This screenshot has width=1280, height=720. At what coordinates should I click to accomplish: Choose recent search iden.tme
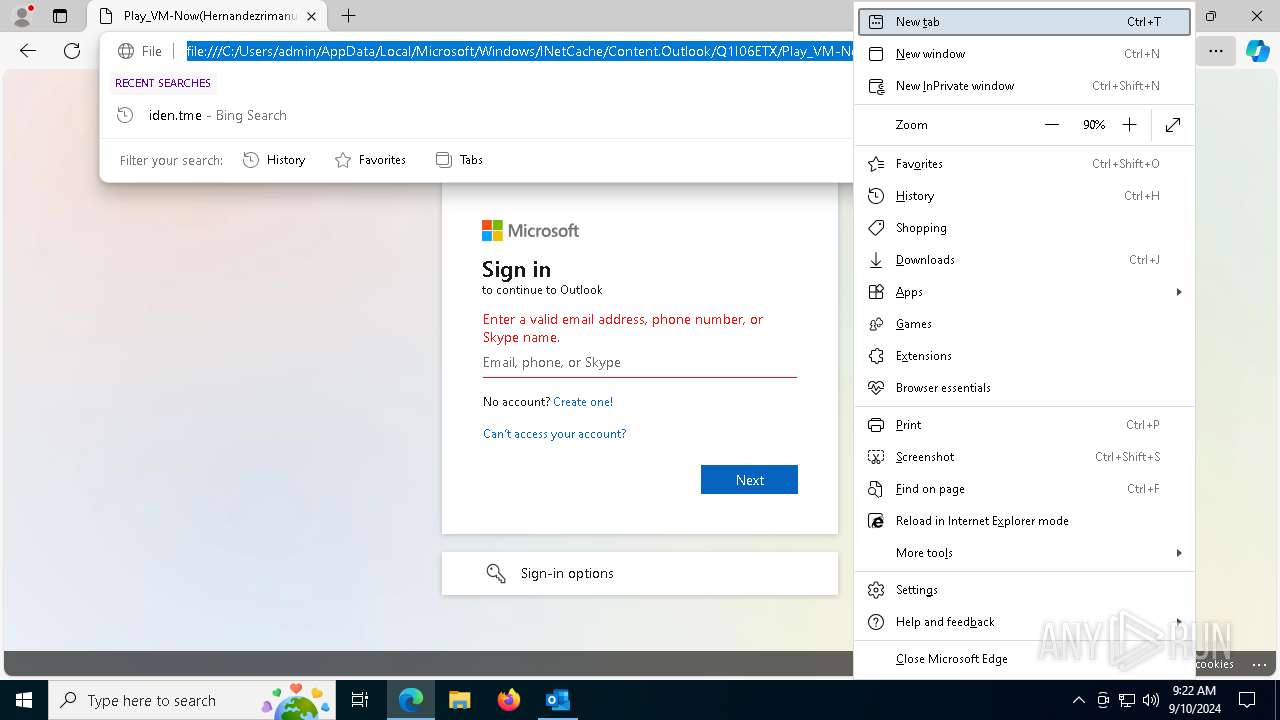[x=477, y=115]
